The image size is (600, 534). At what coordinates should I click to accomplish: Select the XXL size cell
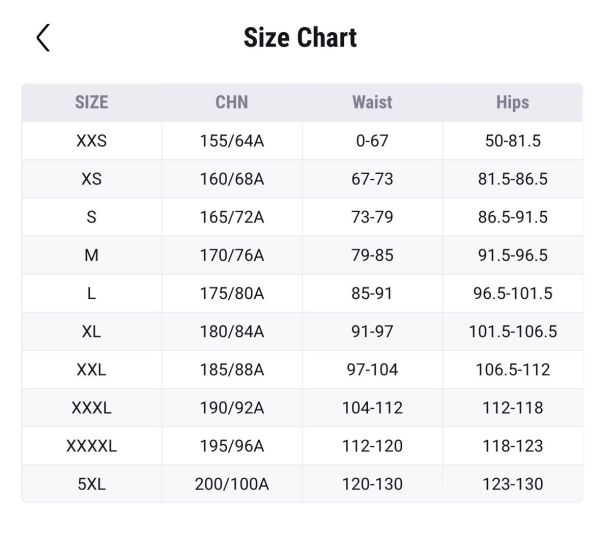[x=91, y=369]
